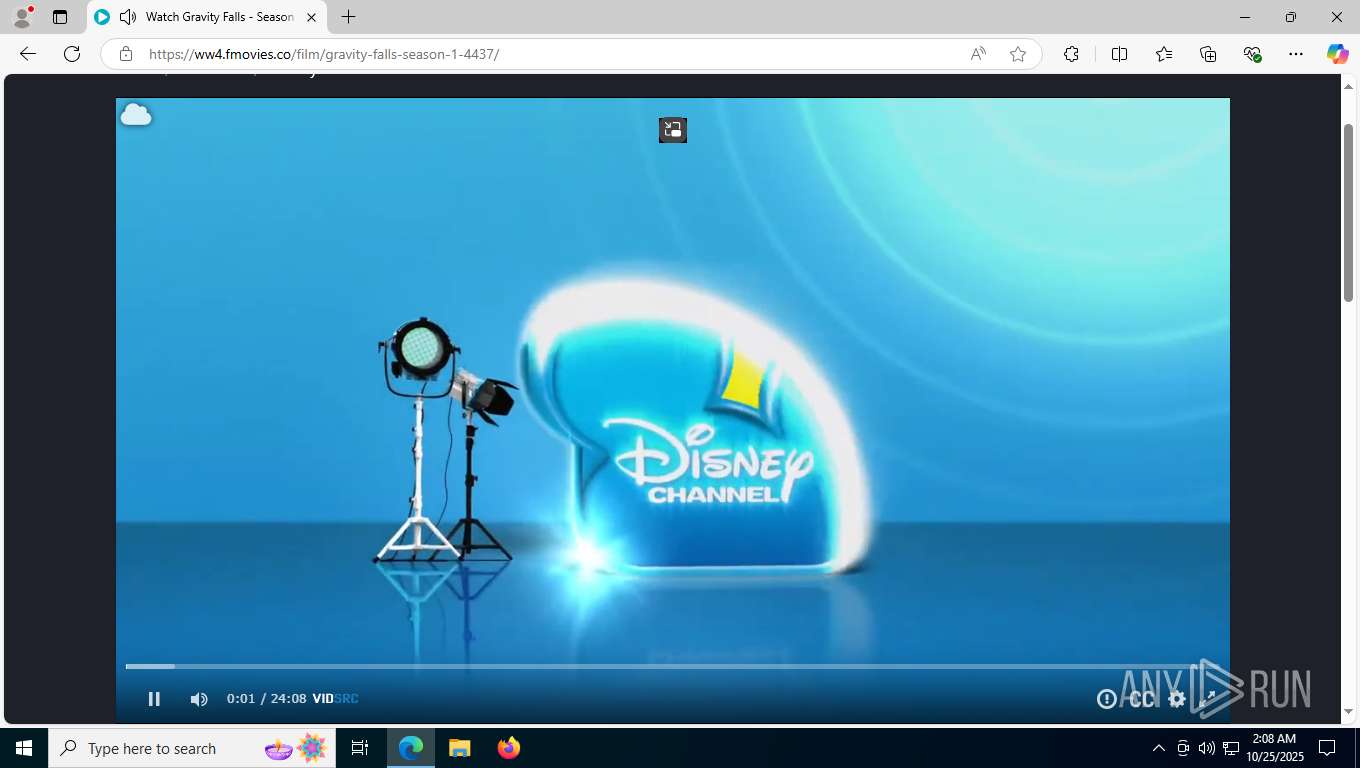Image resolution: width=1360 pixels, height=768 pixels.
Task: Seek along the video progress bar
Action: (x=672, y=666)
